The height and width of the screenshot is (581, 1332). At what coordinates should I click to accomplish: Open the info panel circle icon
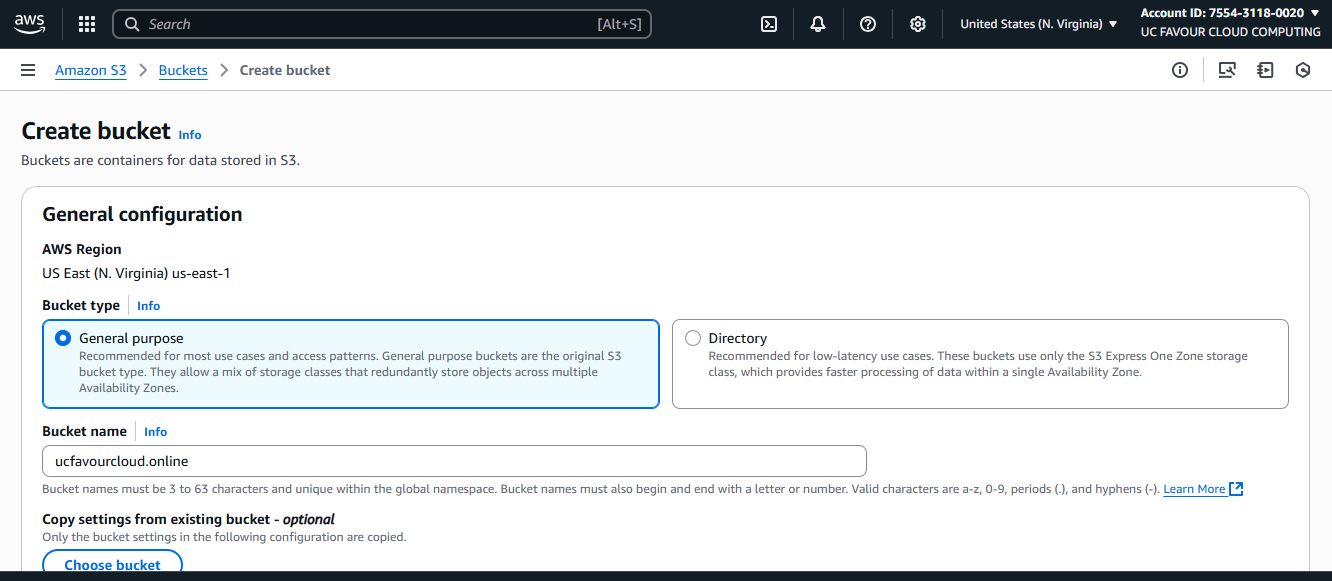[x=1180, y=70]
